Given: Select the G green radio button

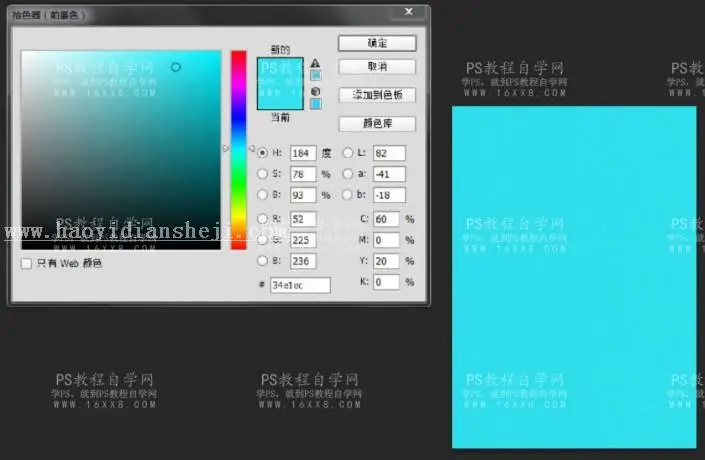Looking at the screenshot, I should click(x=262, y=240).
